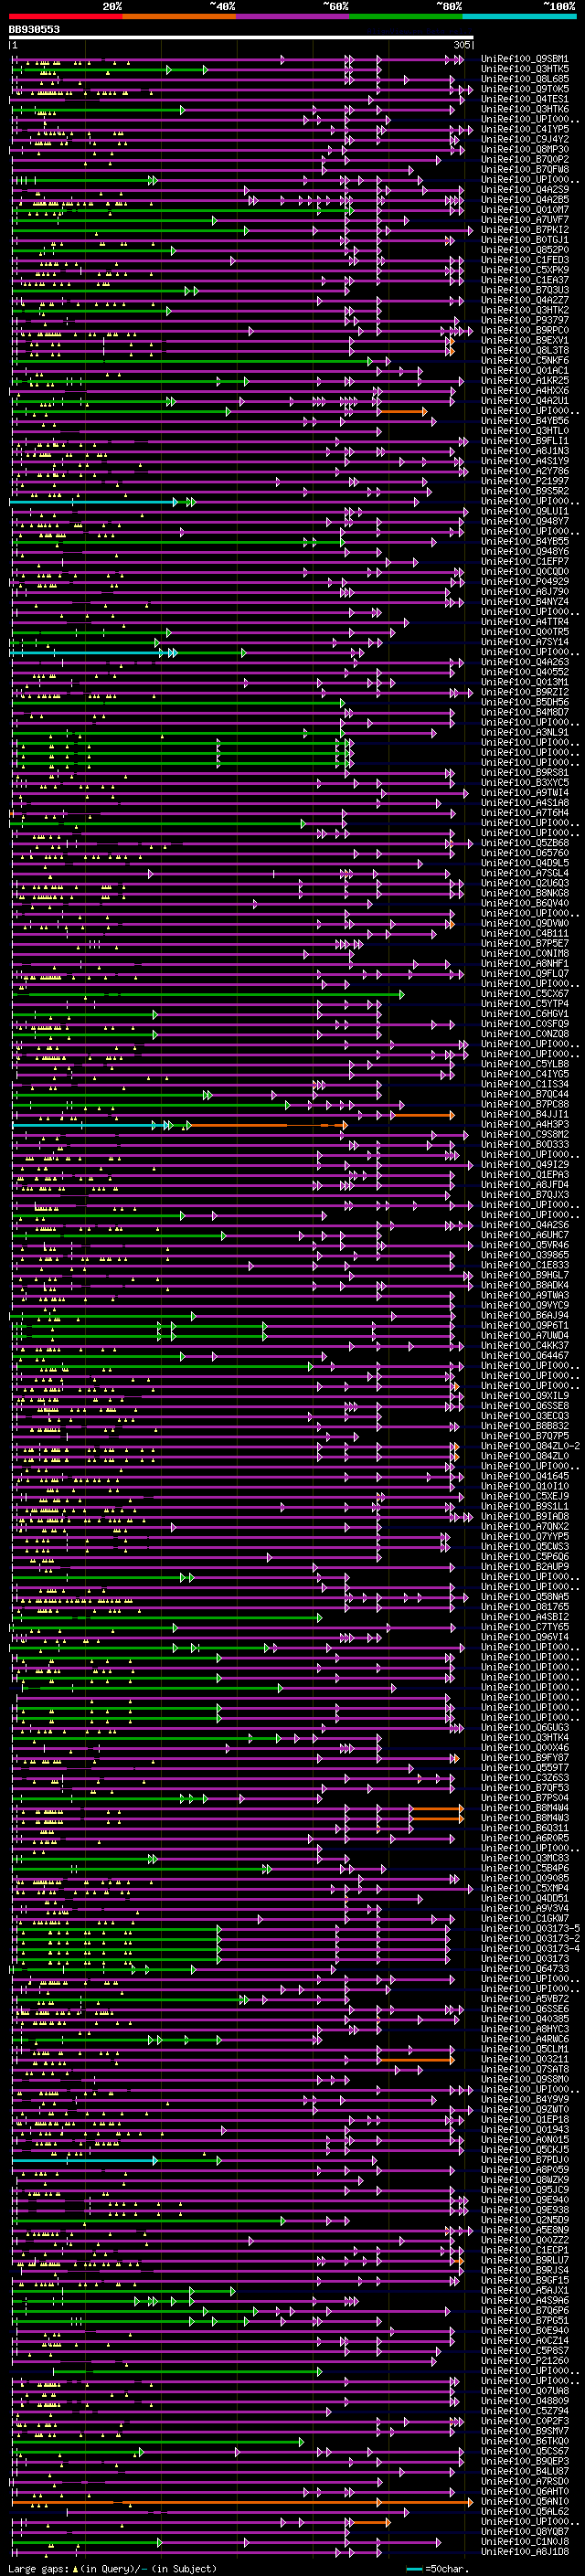Open the UniRef100_Q9SBM1 hit label
585x2576 pixels.
pyautogui.click(x=525, y=59)
